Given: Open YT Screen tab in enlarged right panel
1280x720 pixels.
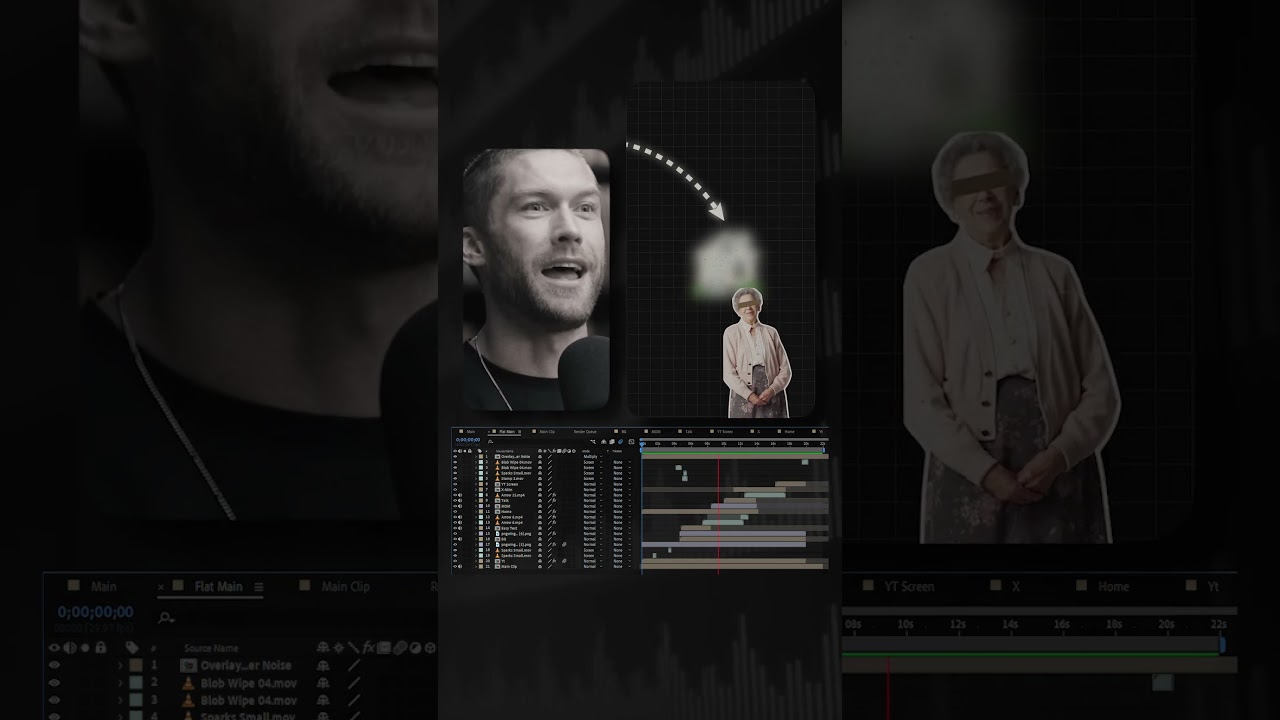Looking at the screenshot, I should (x=909, y=587).
